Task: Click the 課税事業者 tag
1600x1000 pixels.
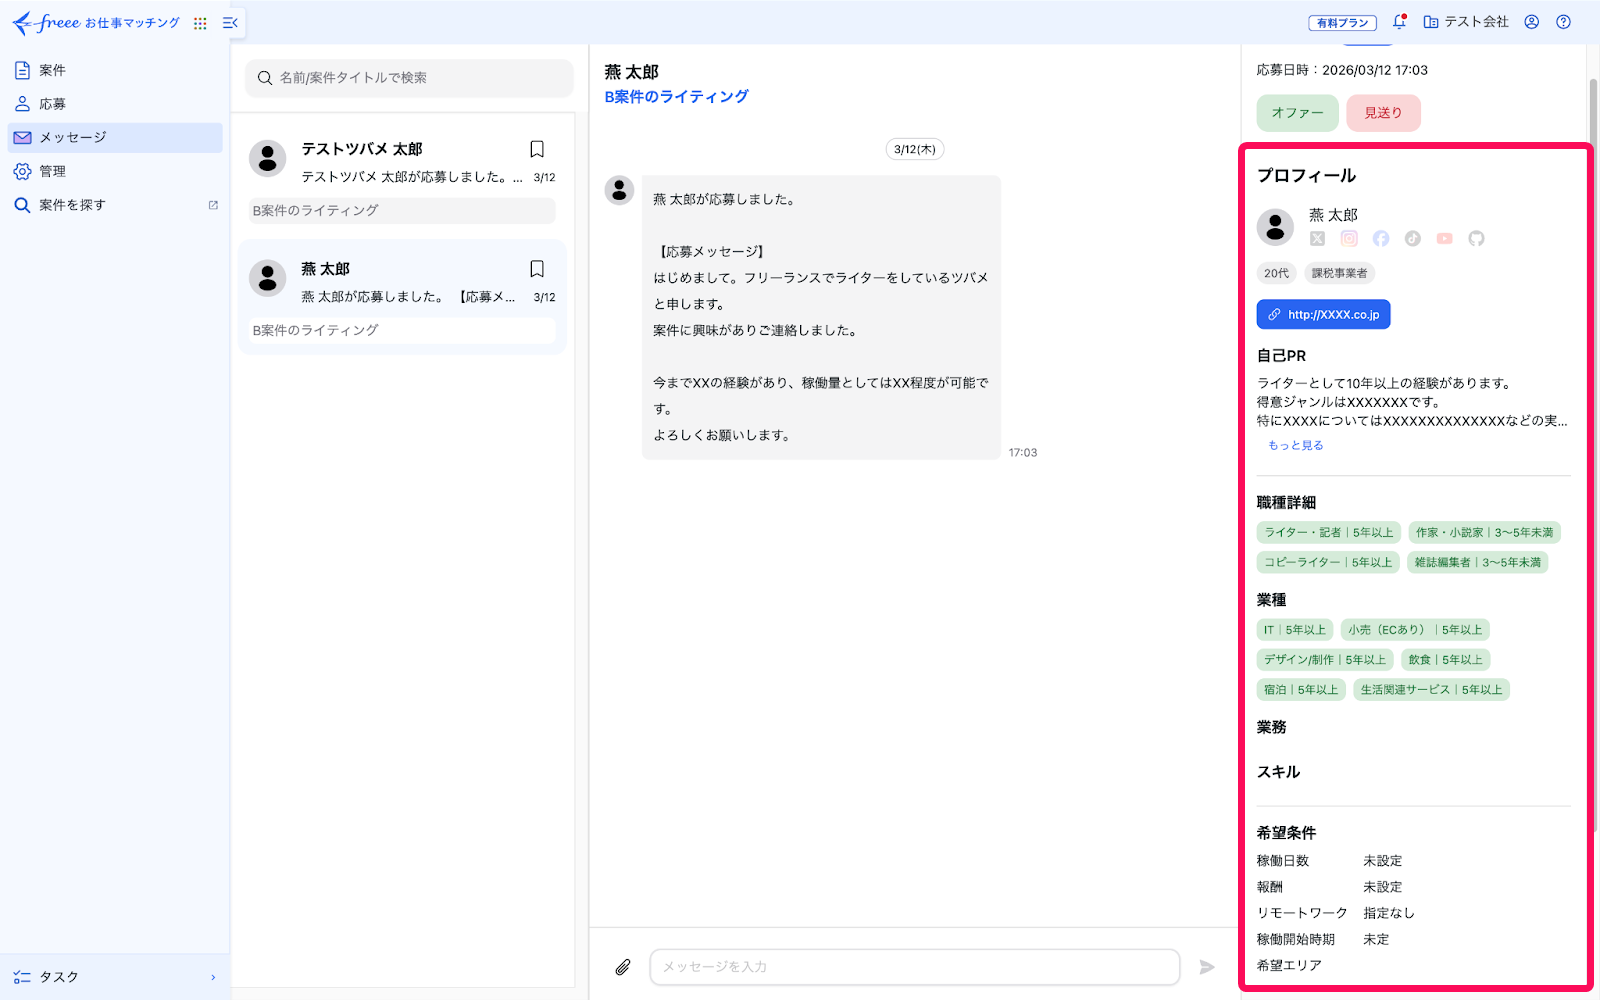Action: (x=1339, y=273)
